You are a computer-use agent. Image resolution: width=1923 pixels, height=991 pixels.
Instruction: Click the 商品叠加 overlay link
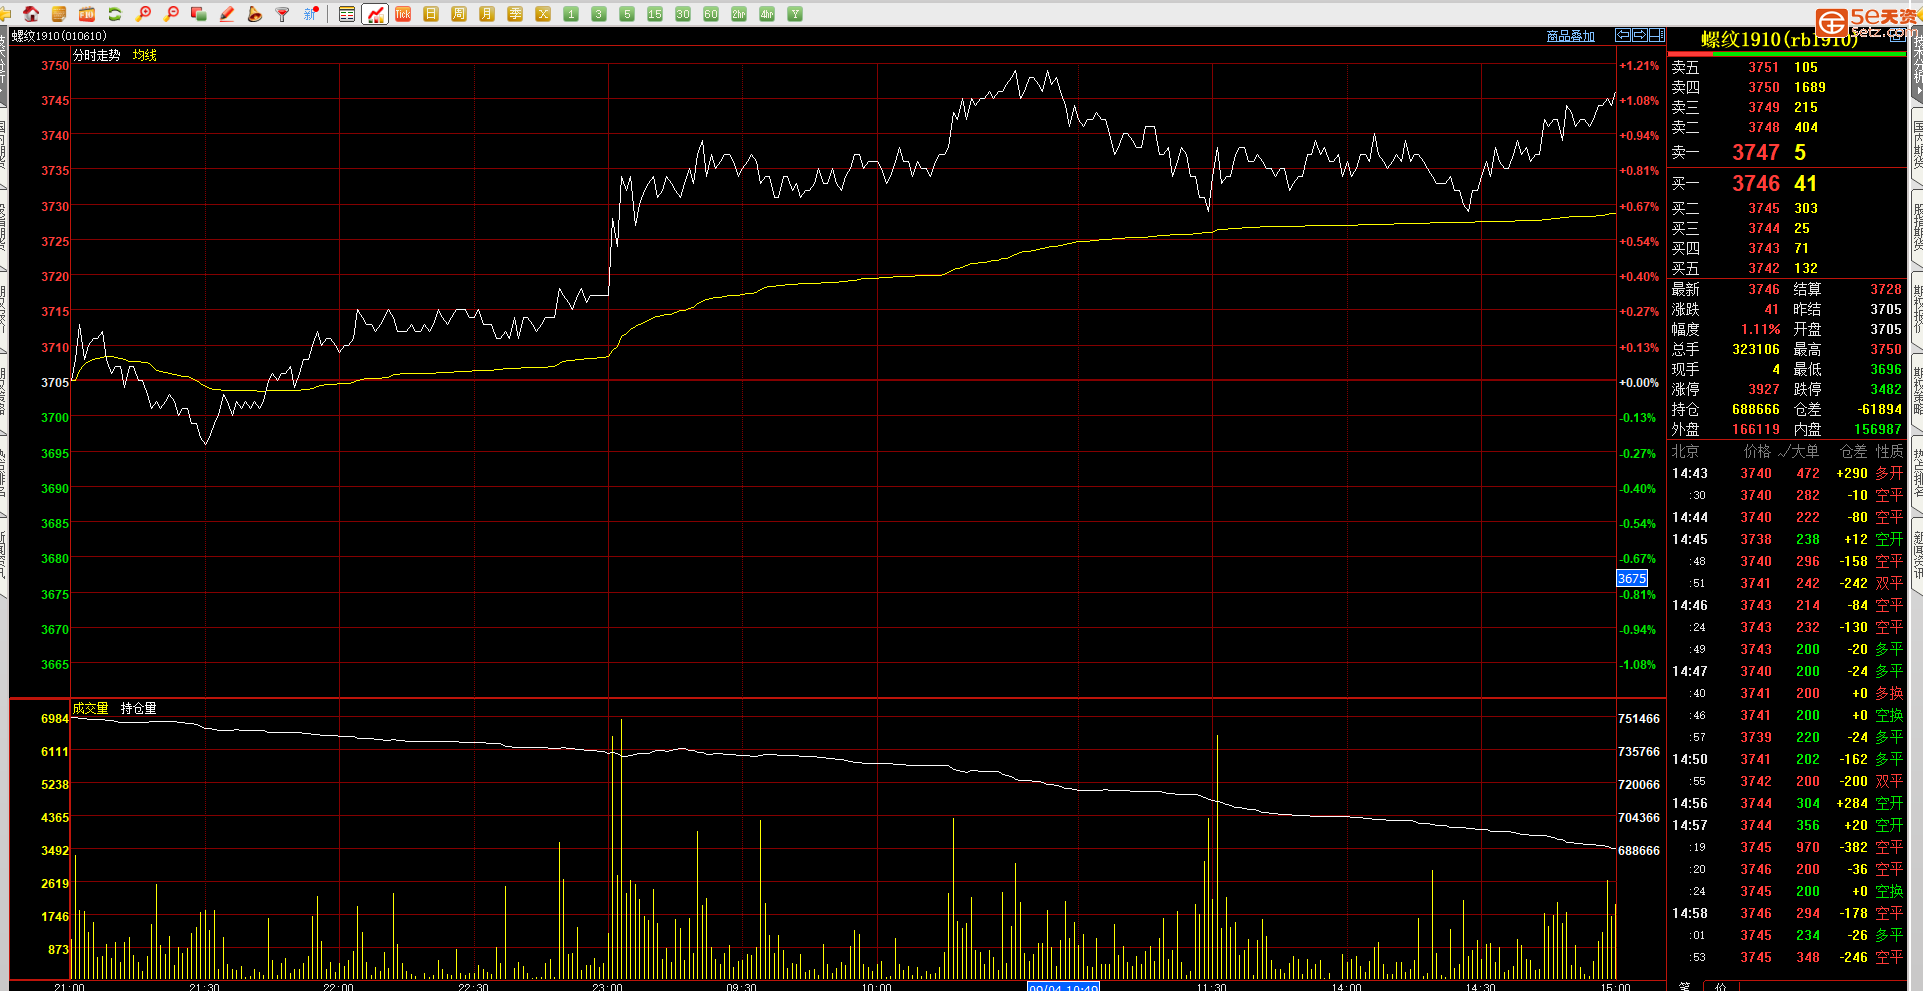1570,36
